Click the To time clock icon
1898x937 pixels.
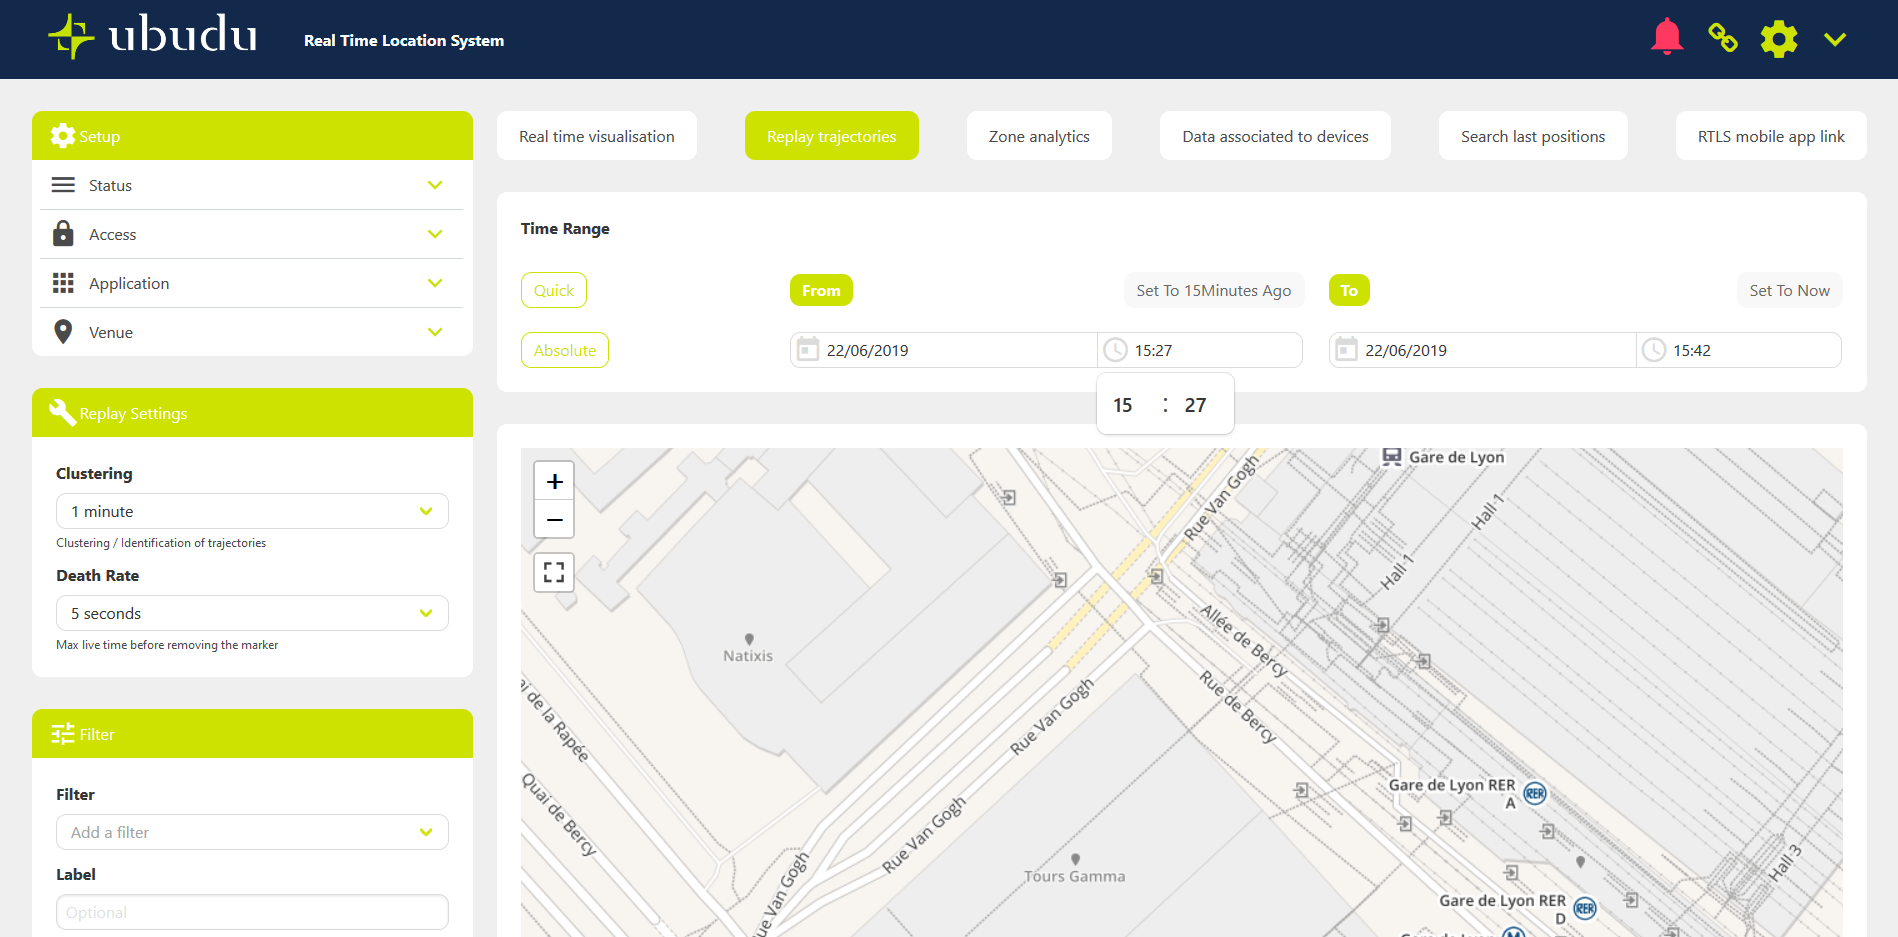[1654, 350]
